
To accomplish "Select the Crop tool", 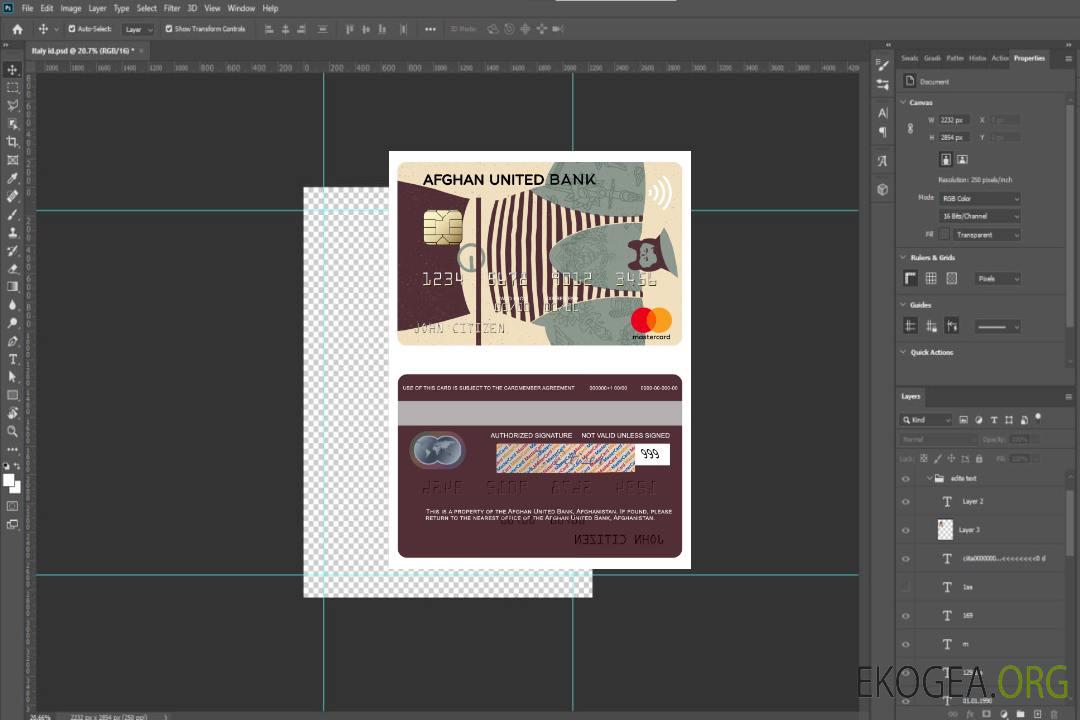I will pyautogui.click(x=13, y=142).
